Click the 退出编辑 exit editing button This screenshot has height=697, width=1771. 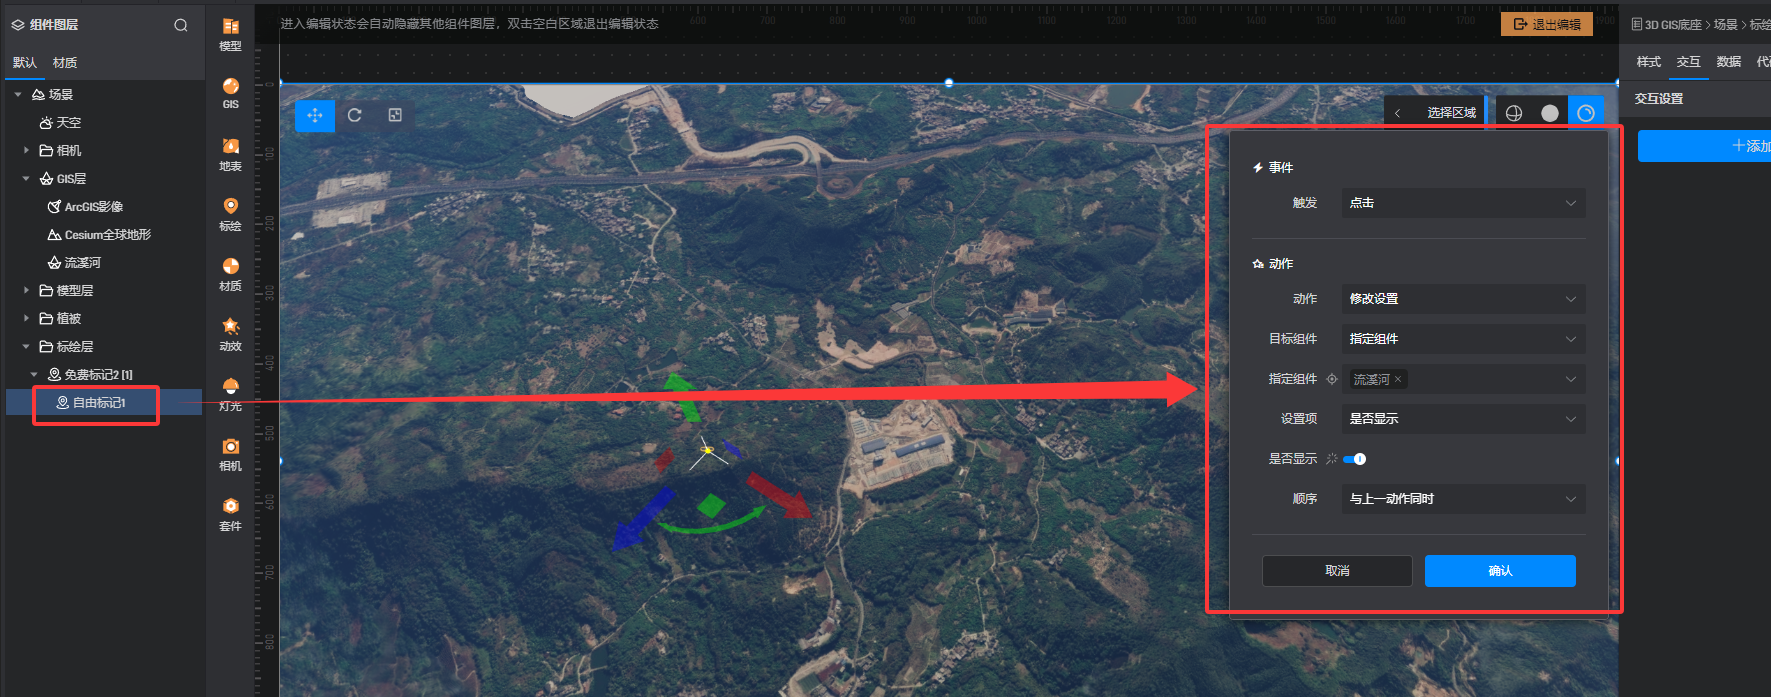(1546, 24)
